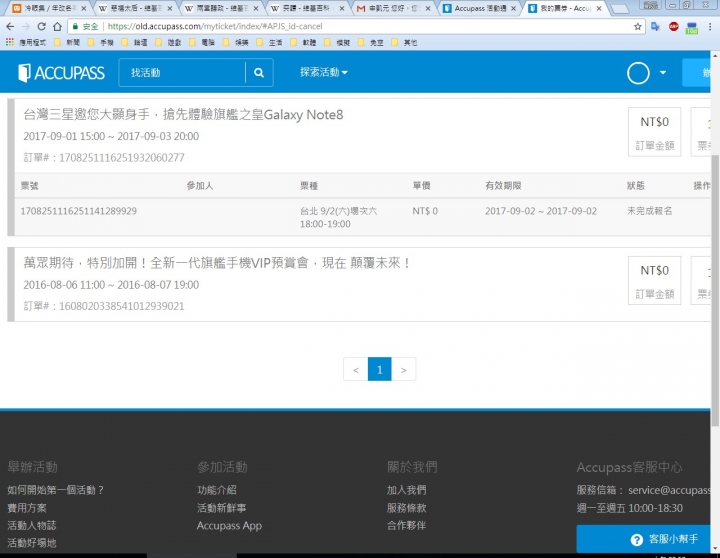Select order number 1608020338541012939021

(122, 306)
